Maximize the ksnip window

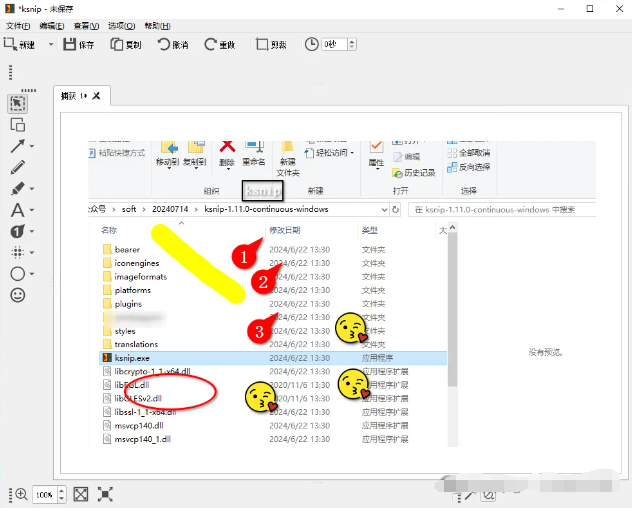(x=590, y=8)
